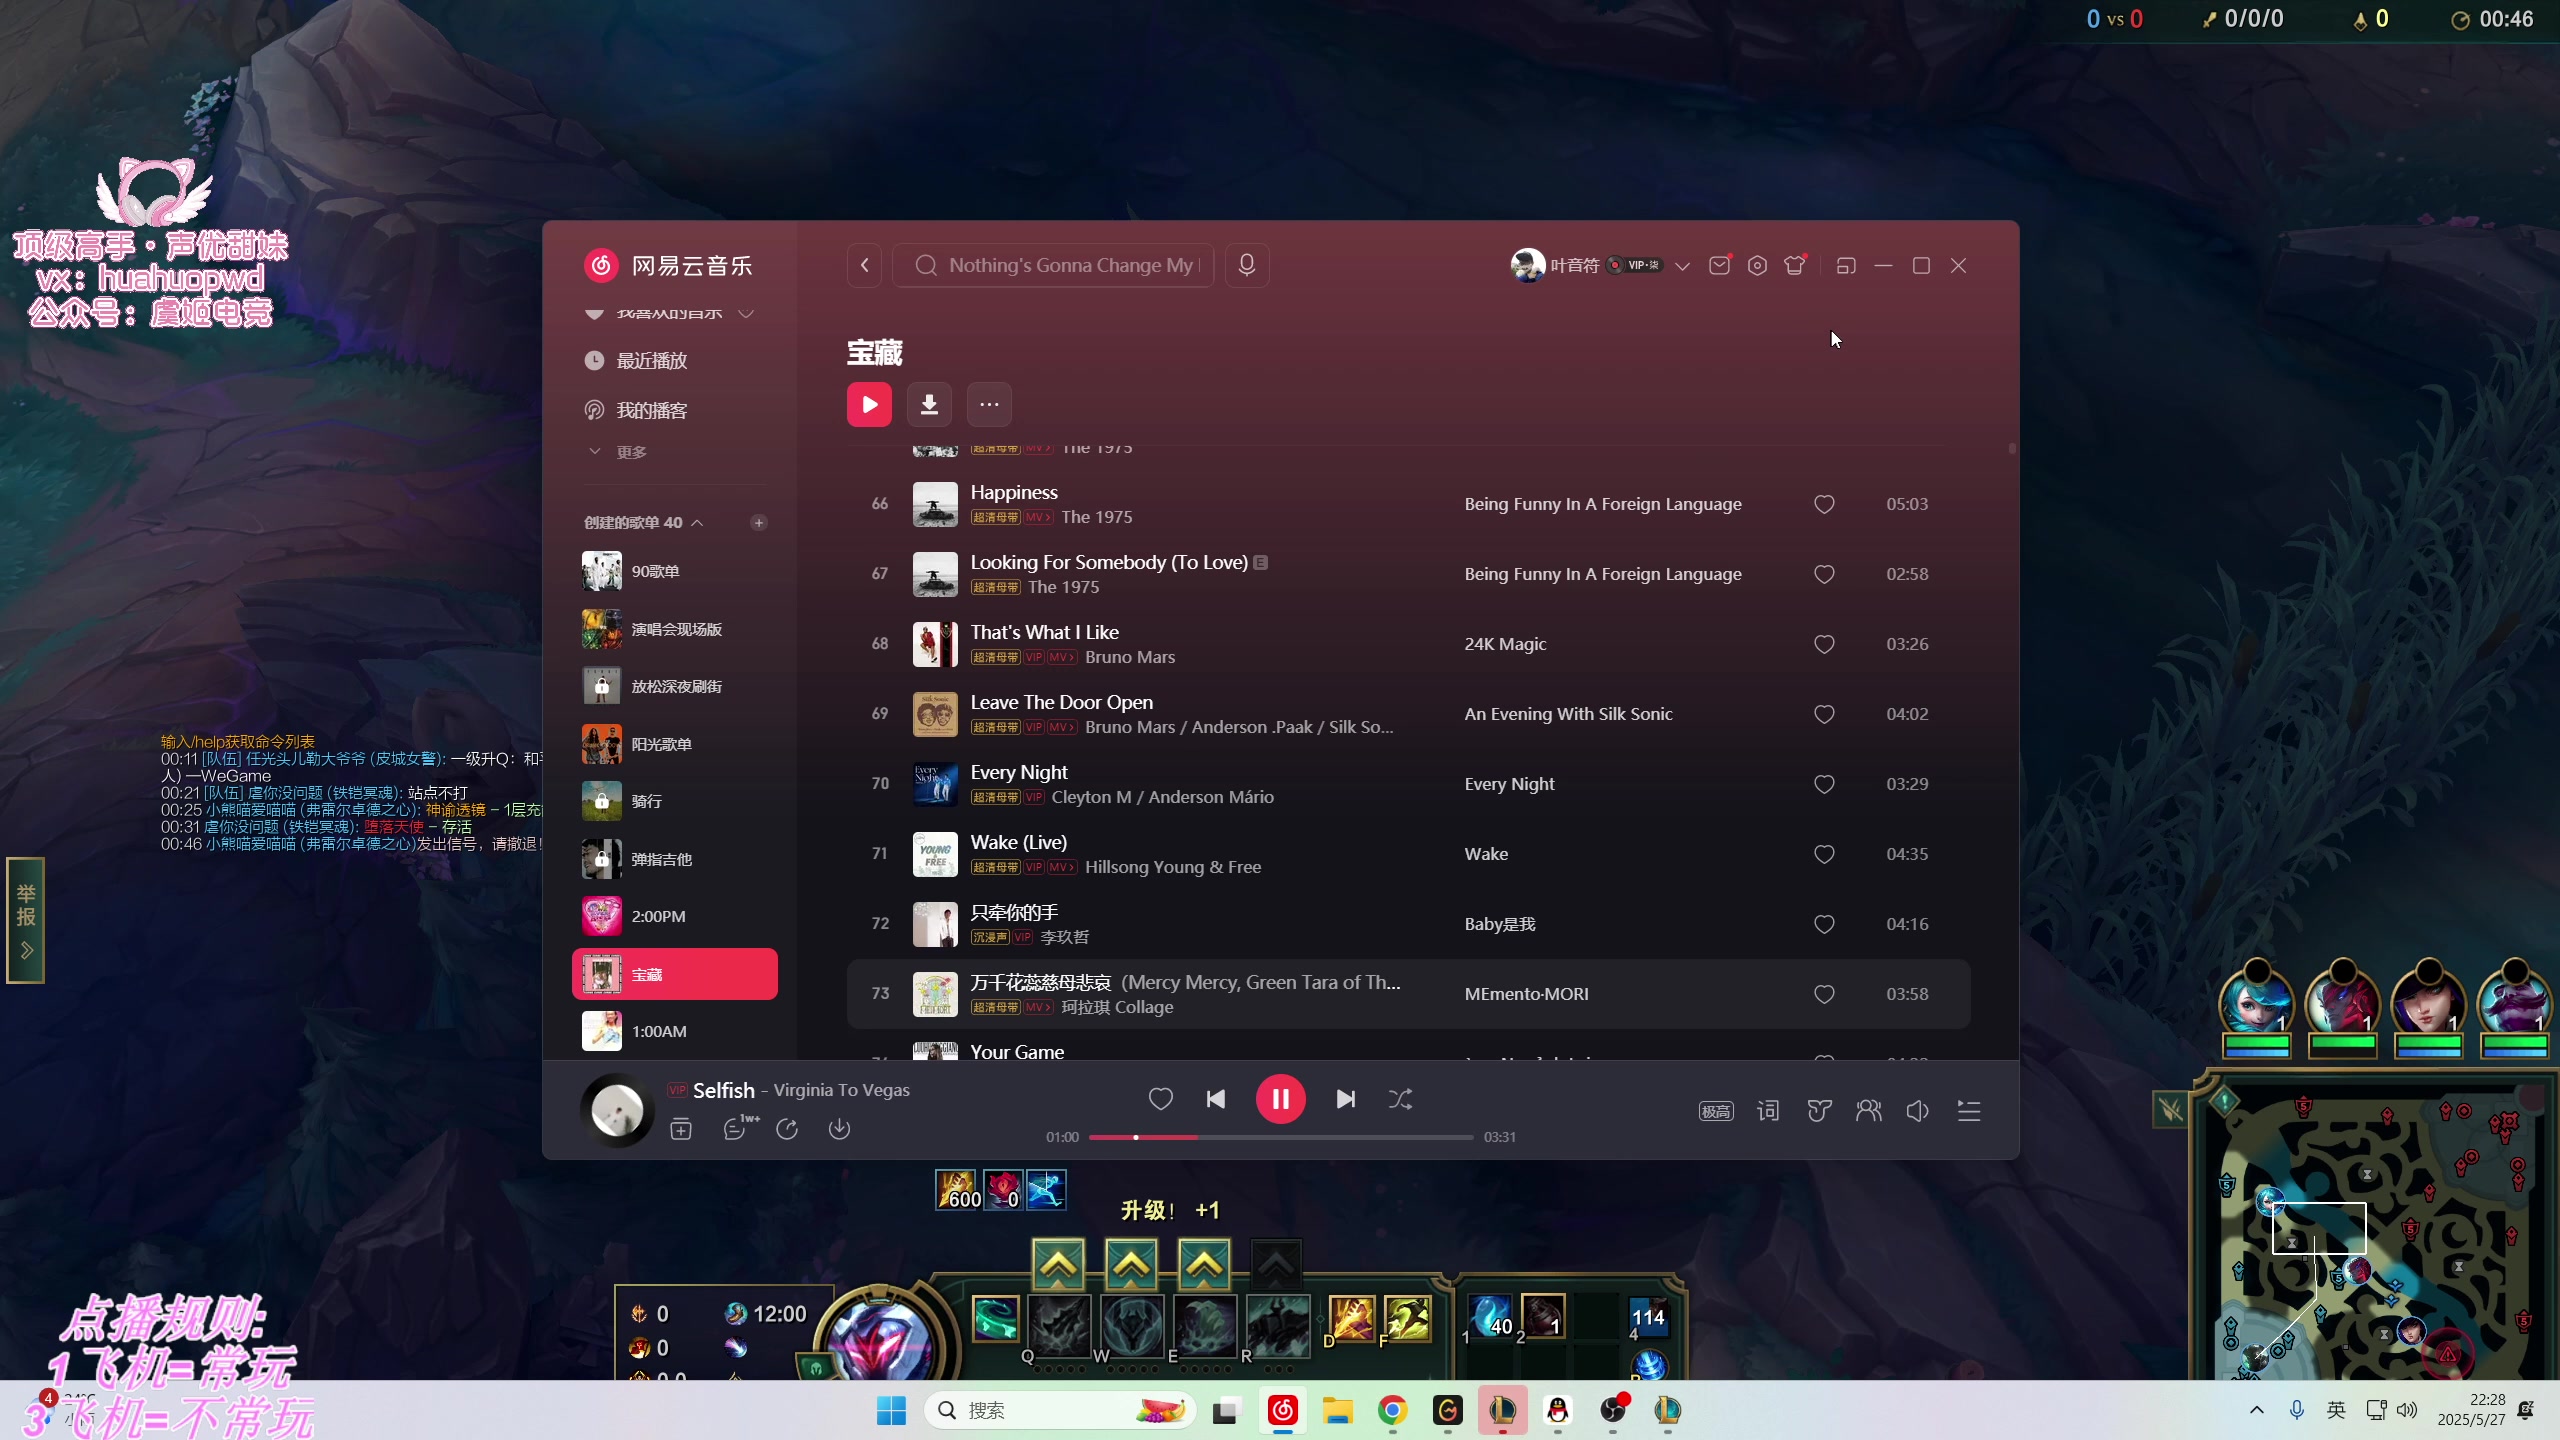This screenshot has height=1440, width=2560.
Task: Click the voice search microphone icon
Action: tap(1247, 265)
